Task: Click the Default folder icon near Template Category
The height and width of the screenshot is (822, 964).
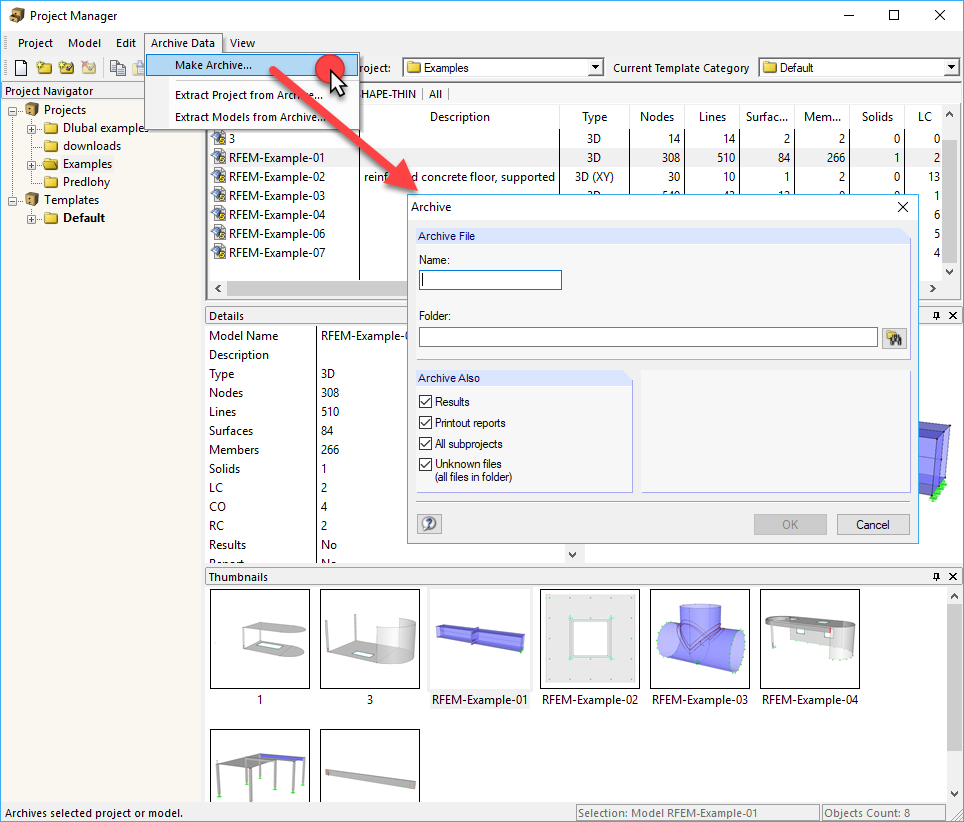Action: click(772, 67)
